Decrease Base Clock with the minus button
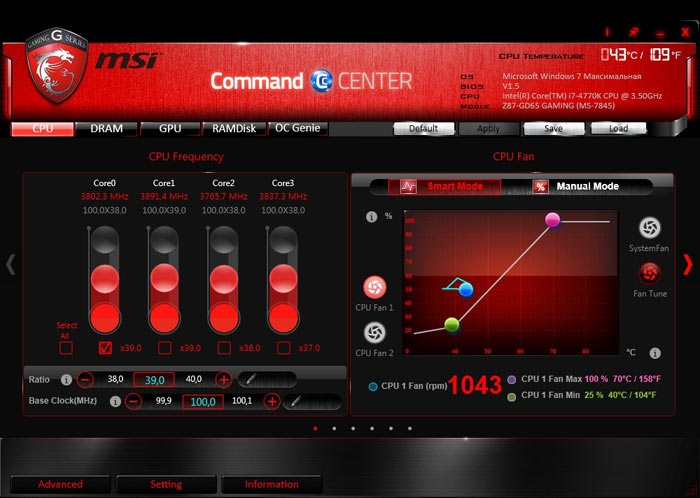Screen dimensions: 700x498 [x=133, y=401]
